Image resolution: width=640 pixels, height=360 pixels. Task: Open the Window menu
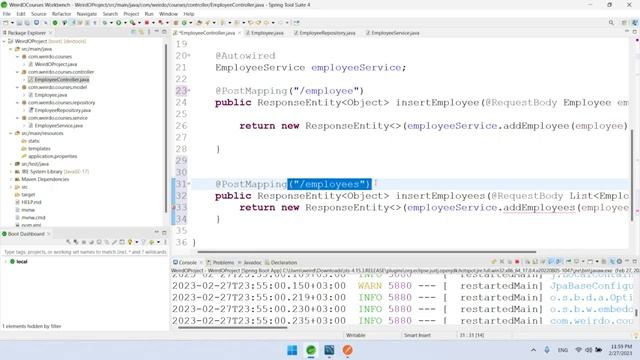pos(168,14)
